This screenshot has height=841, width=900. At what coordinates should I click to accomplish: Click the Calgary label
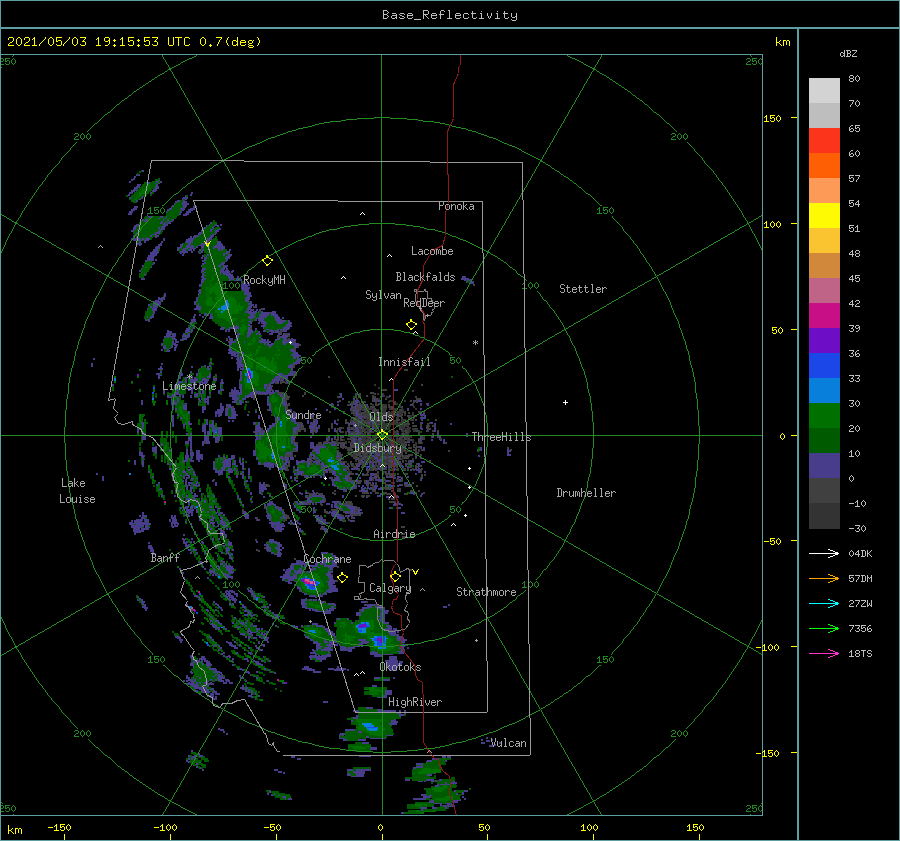click(x=390, y=588)
